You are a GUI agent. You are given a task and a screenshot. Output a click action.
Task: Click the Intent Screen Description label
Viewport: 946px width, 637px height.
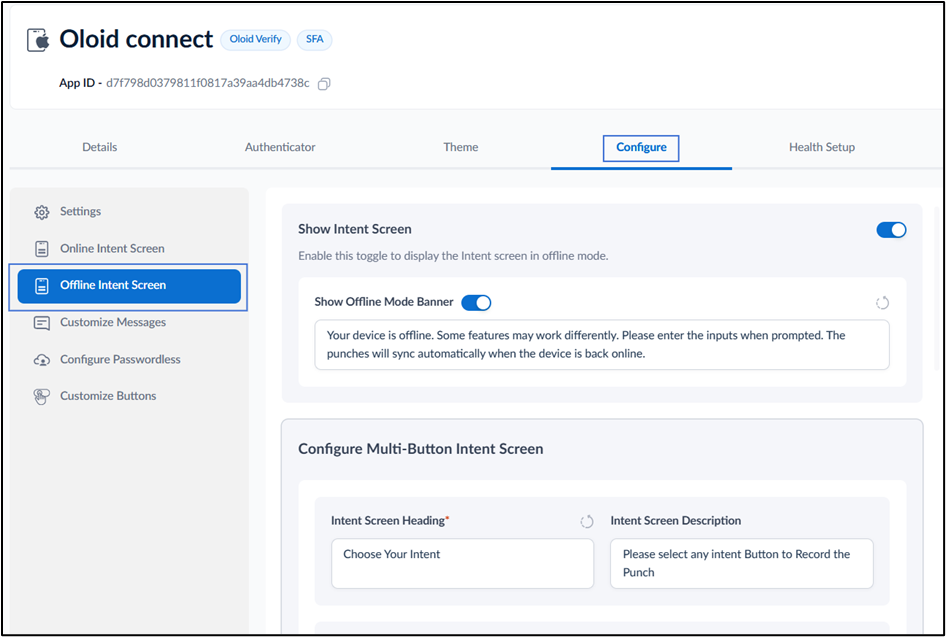click(x=676, y=521)
